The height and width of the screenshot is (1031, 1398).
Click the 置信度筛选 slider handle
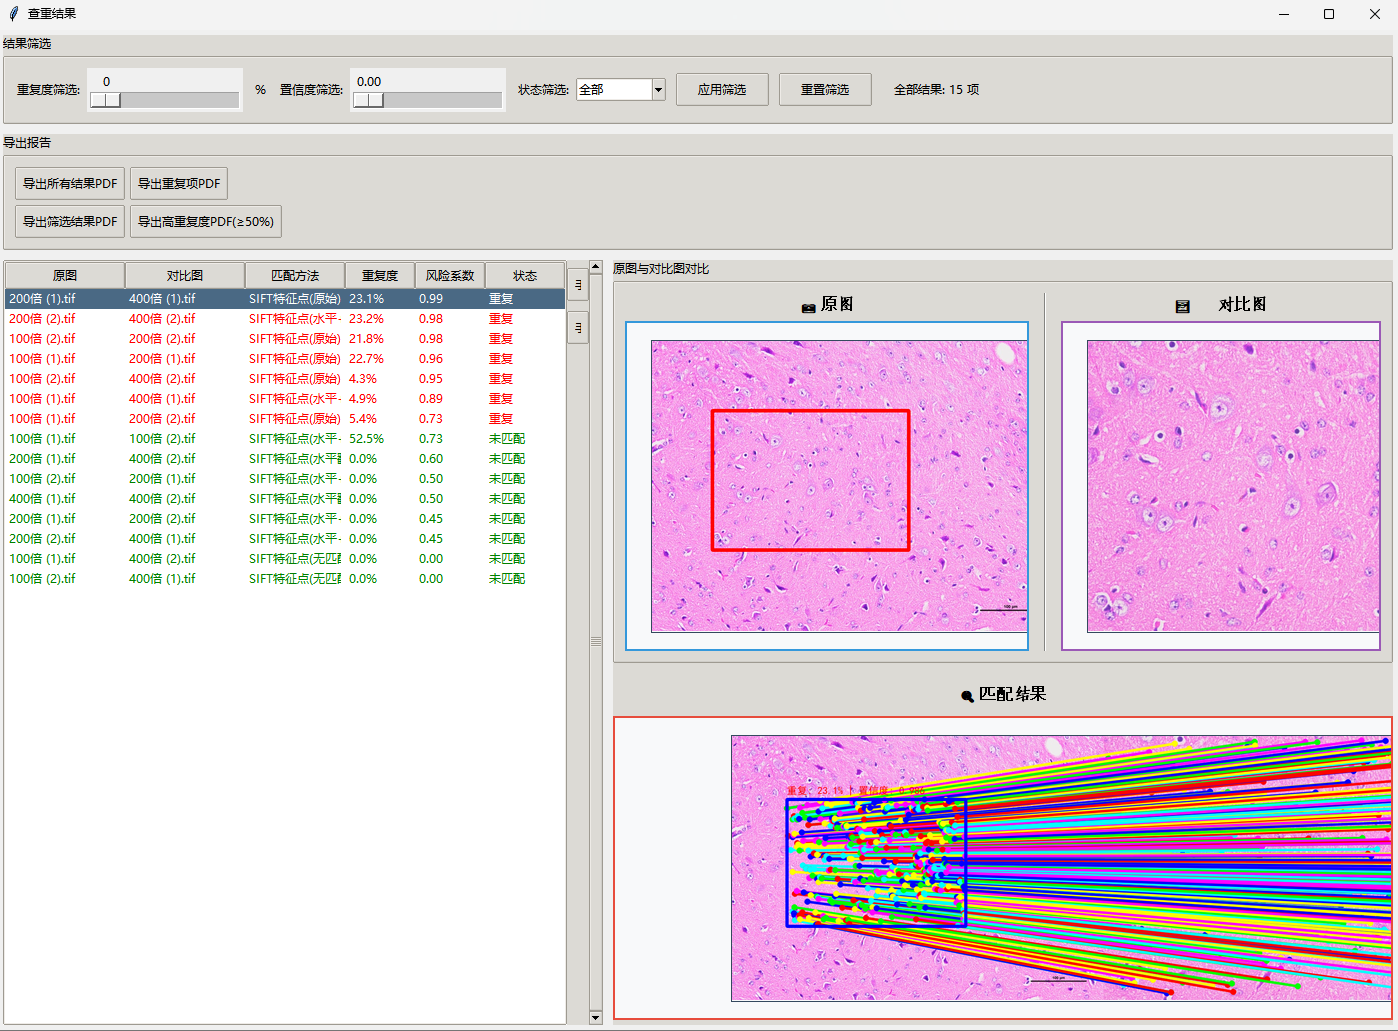(368, 100)
